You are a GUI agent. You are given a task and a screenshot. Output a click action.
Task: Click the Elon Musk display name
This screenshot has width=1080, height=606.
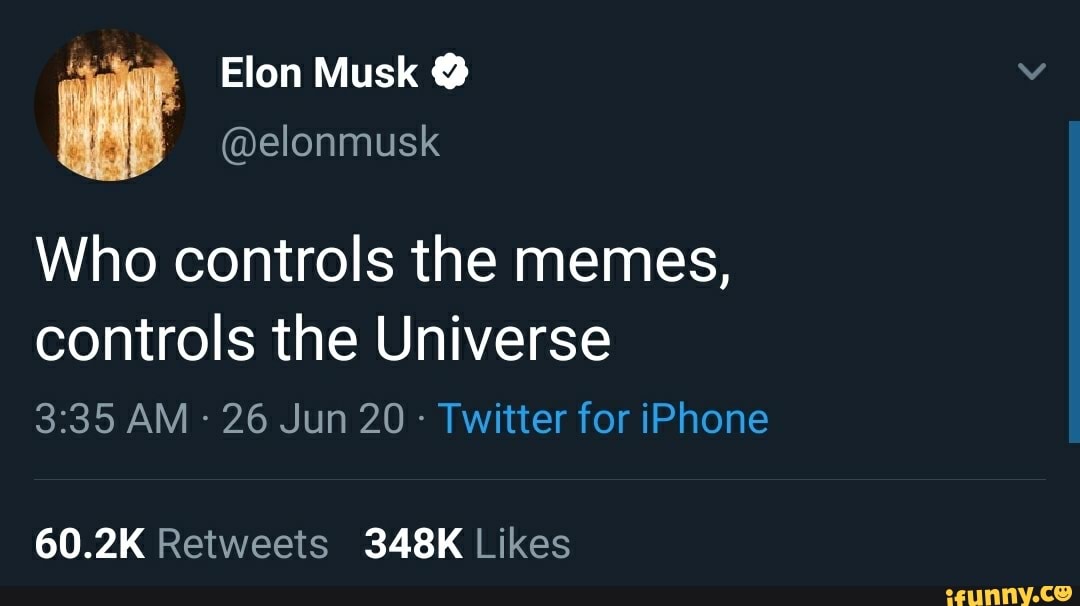[320, 71]
